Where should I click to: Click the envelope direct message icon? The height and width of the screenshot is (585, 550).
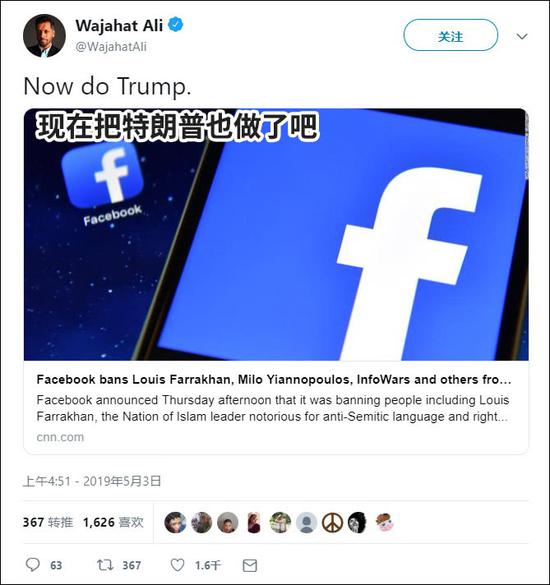point(250,566)
